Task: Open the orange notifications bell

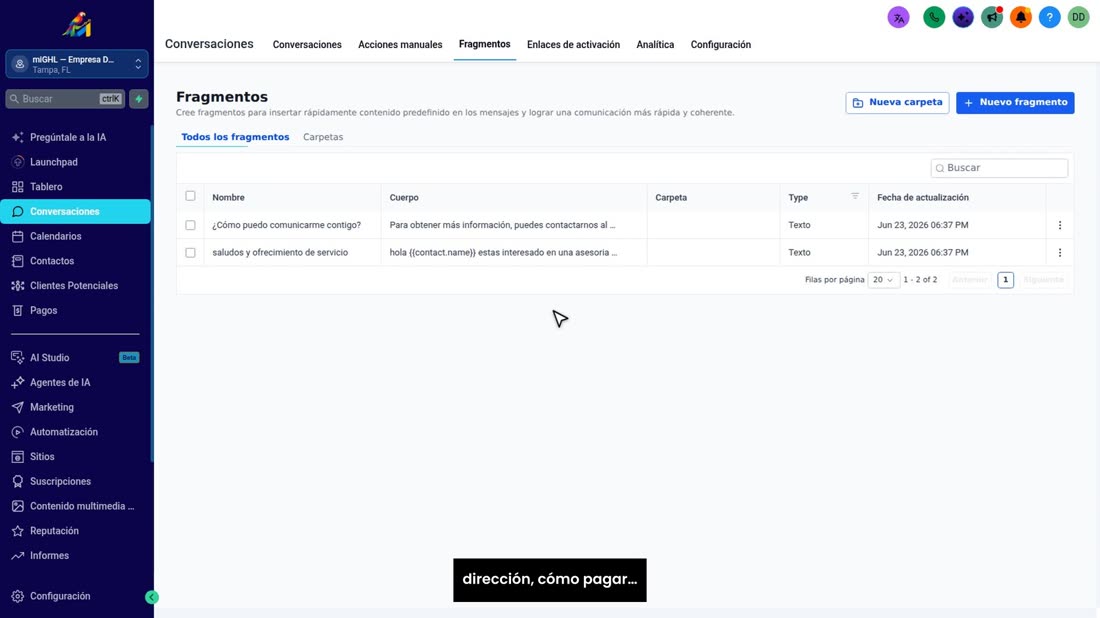Action: pyautogui.click(x=1020, y=18)
